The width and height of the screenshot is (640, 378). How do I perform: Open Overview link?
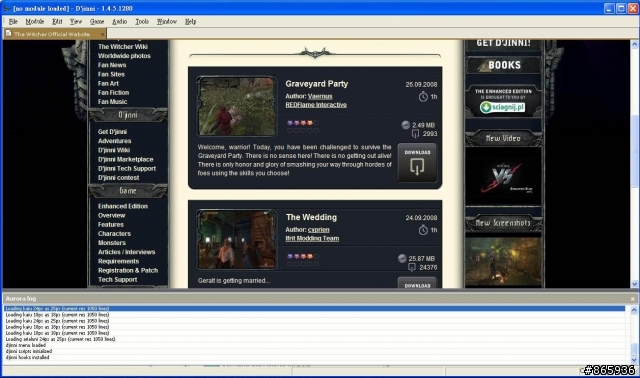[x=111, y=216]
